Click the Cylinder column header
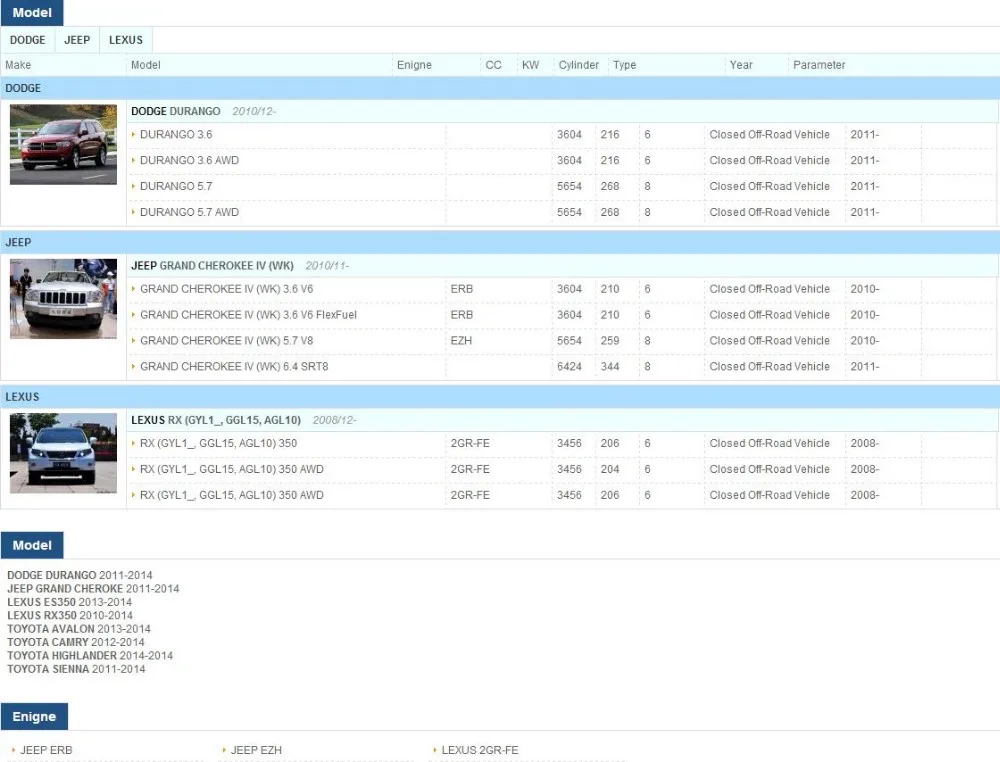The height and width of the screenshot is (762, 1000). tap(578, 65)
